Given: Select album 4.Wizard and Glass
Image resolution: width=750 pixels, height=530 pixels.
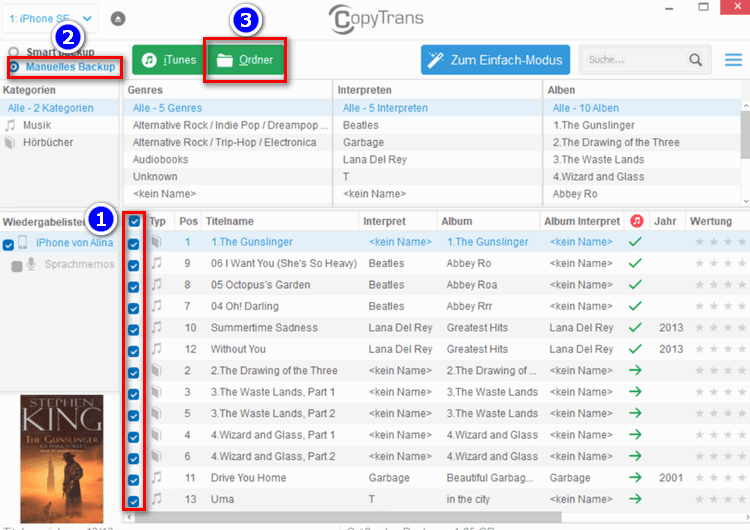Looking at the screenshot, I should pyautogui.click(x=642, y=177).
